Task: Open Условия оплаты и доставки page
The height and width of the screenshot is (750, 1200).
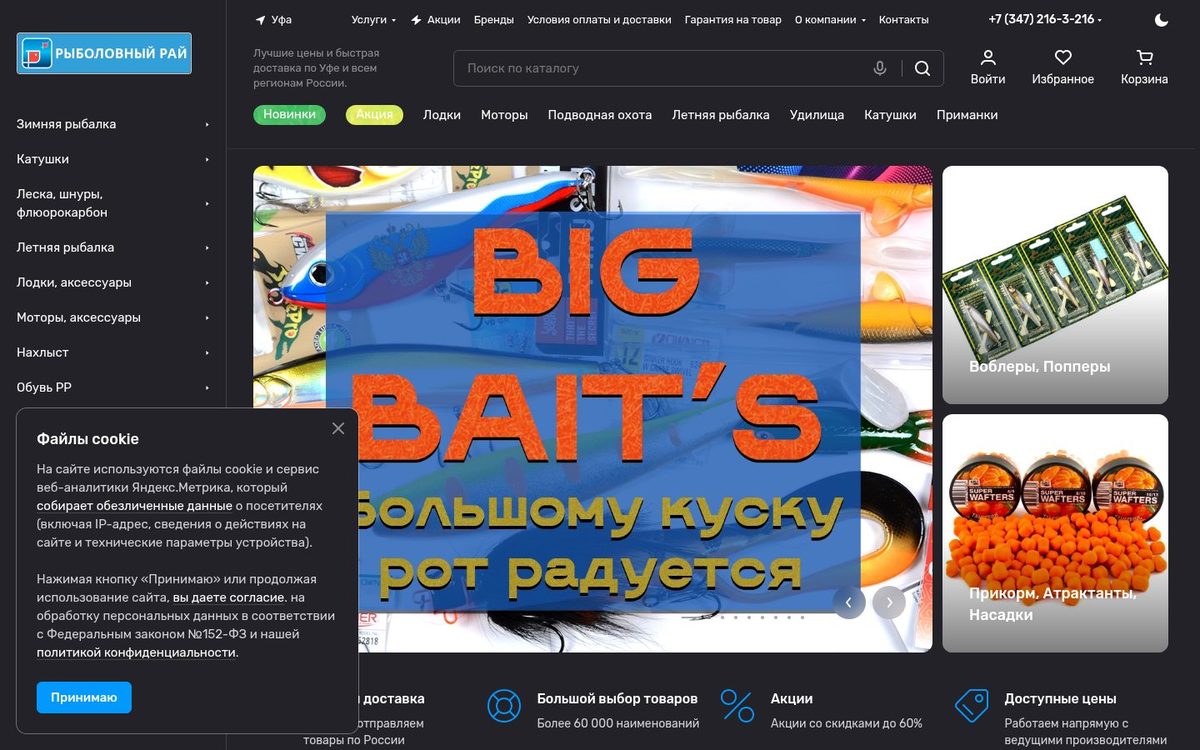Action: pyautogui.click(x=599, y=20)
